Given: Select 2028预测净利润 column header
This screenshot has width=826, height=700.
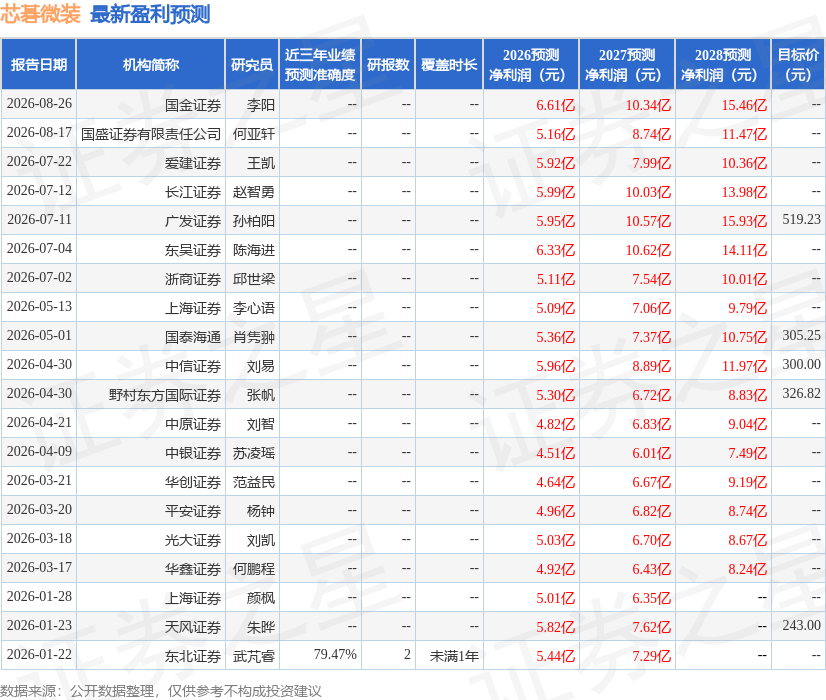Looking at the screenshot, I should 723,64.
